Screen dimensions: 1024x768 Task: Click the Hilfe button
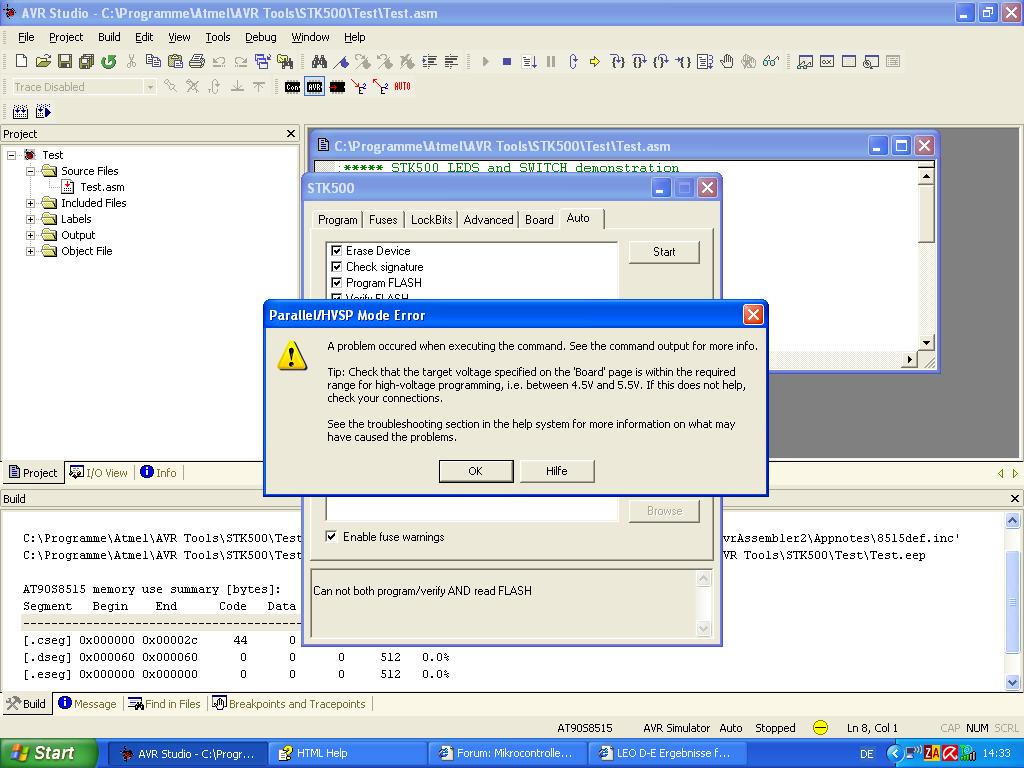tap(556, 471)
